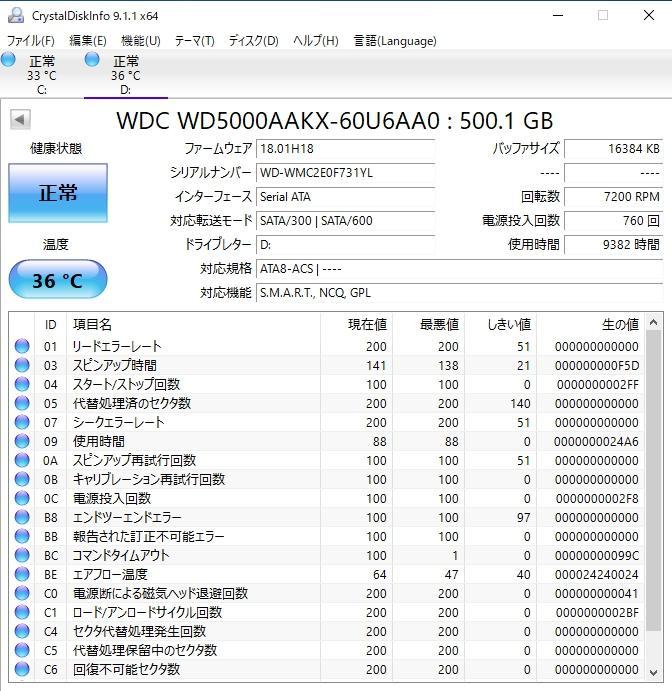Screen dimensions: 672x691
Task: Open the ファイル(F) menu
Action: pos(30,41)
